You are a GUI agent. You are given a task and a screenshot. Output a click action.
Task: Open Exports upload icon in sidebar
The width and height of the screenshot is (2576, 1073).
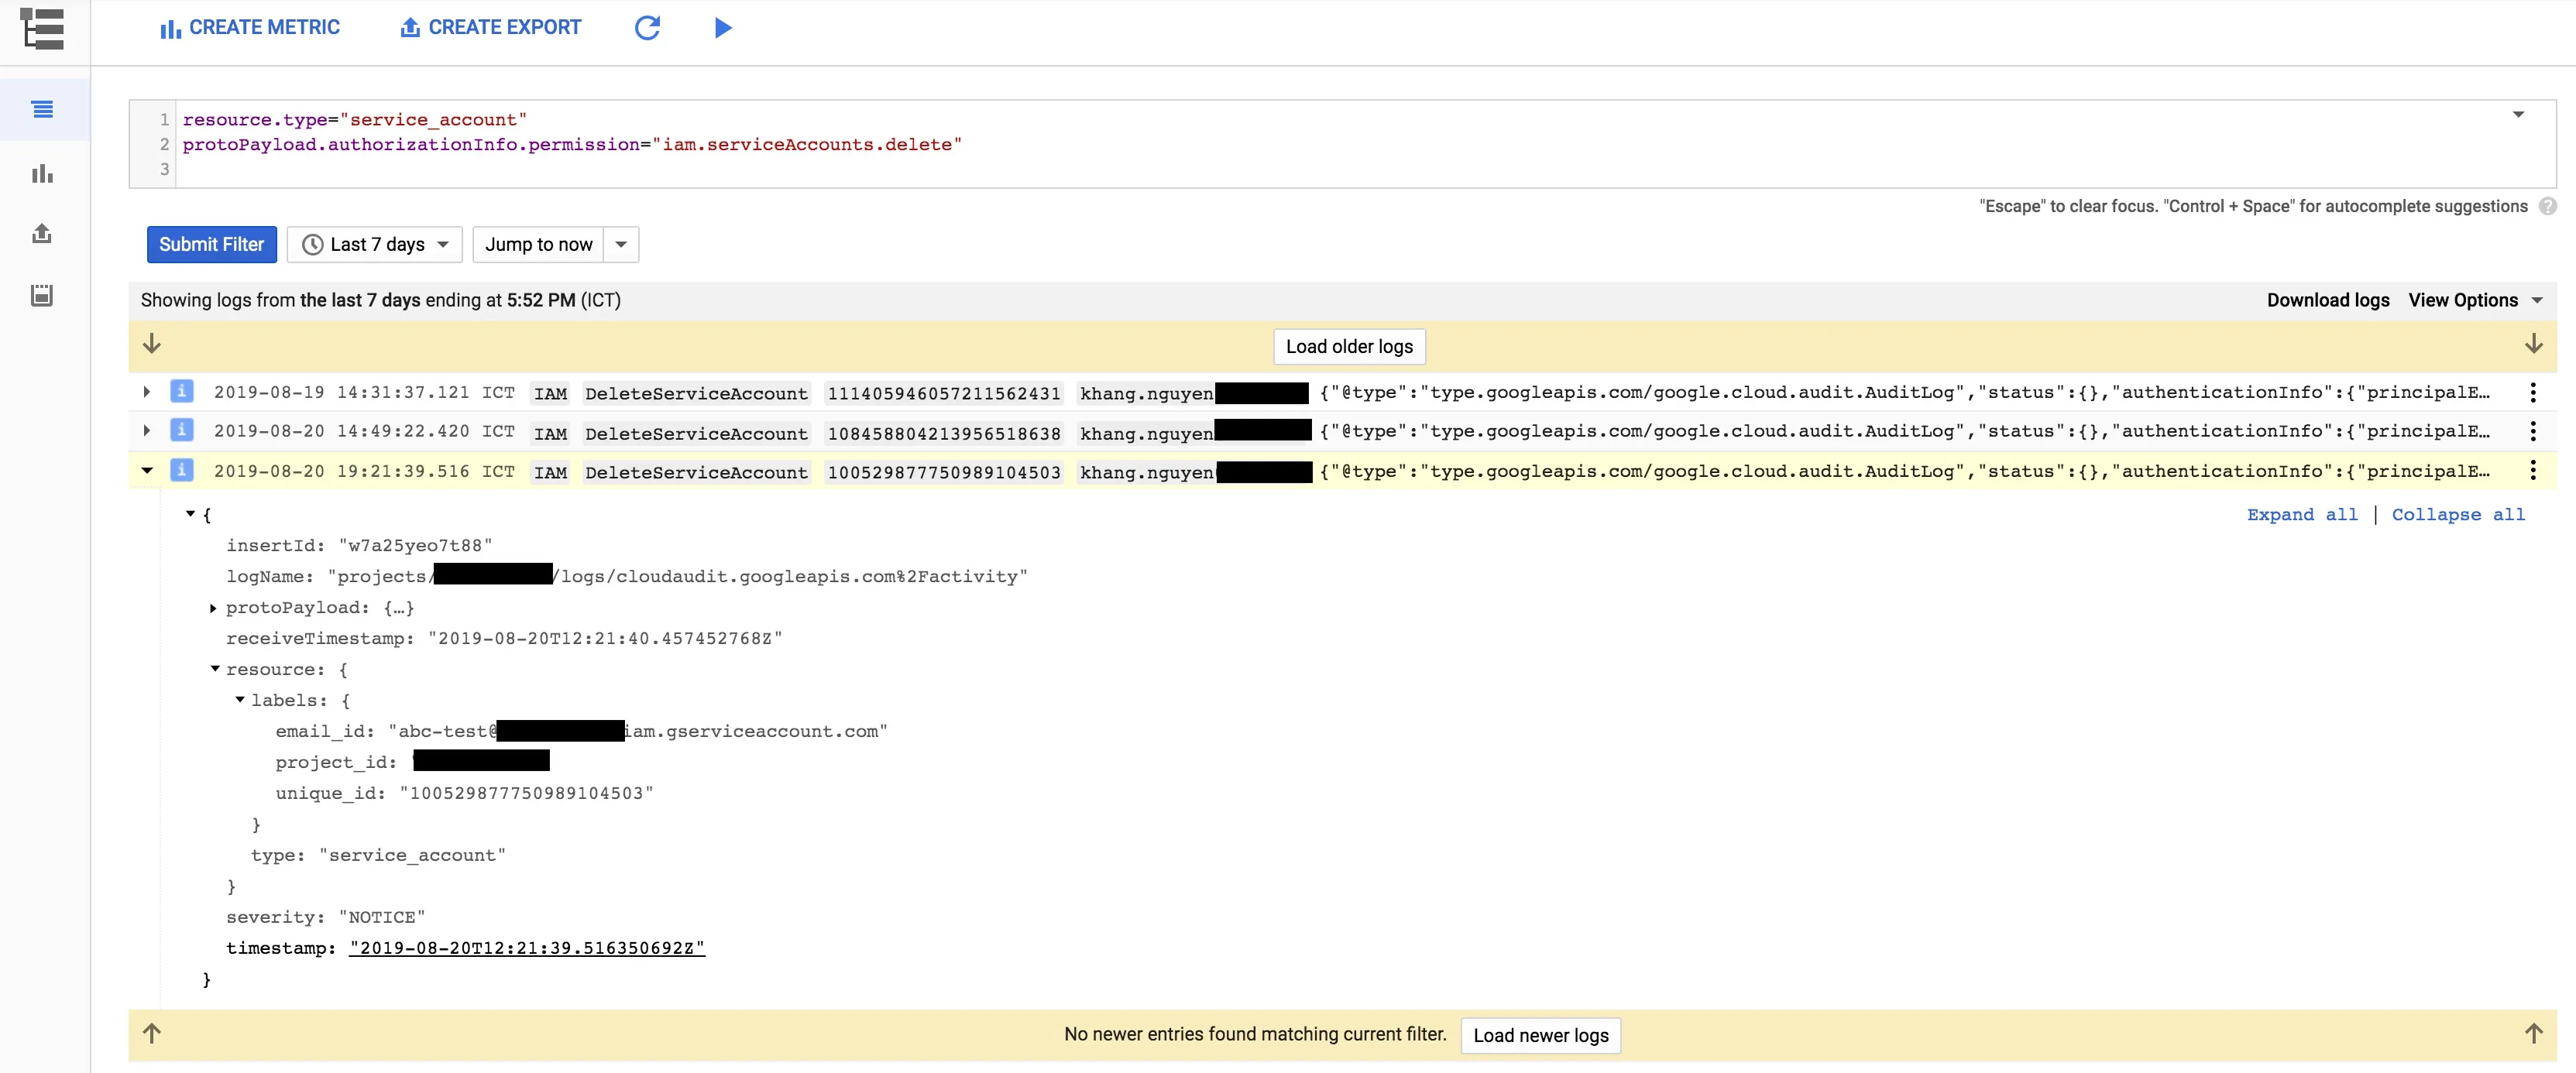coord(42,234)
